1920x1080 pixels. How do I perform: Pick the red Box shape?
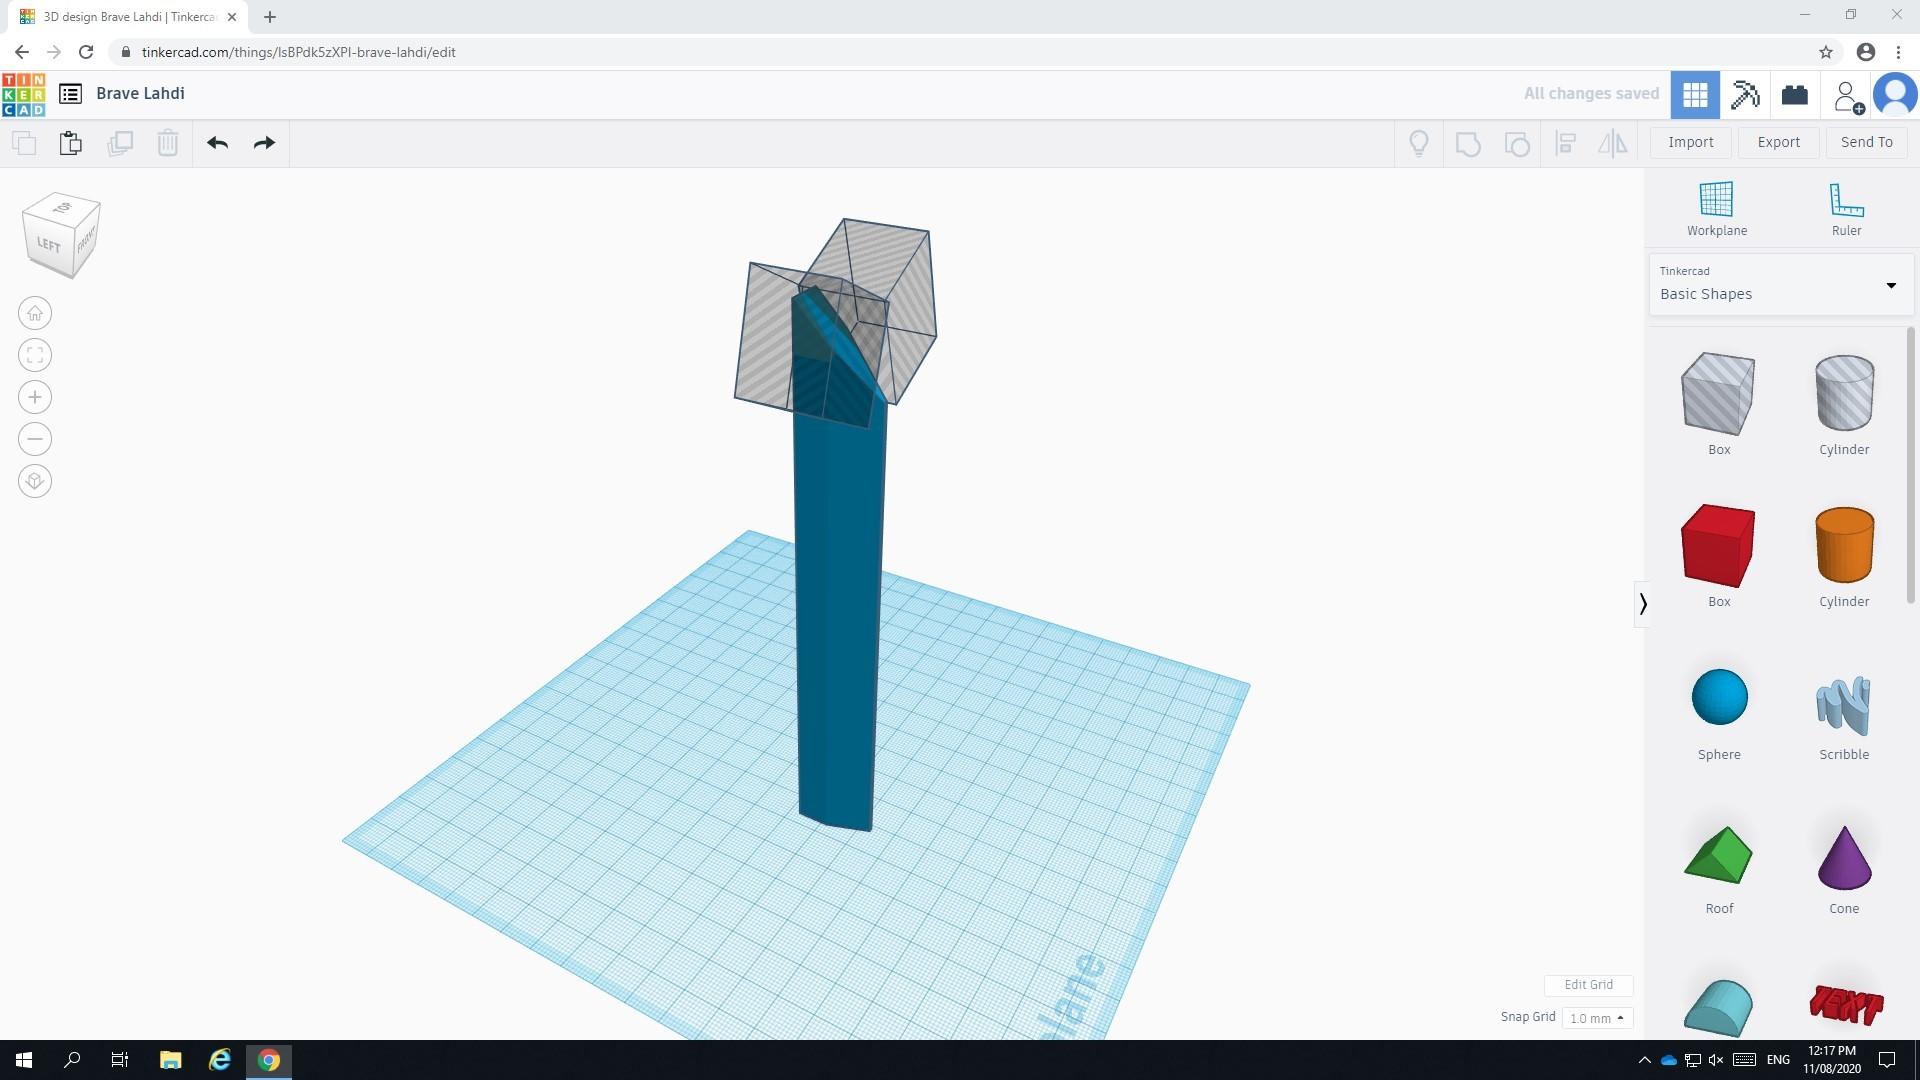click(1718, 547)
